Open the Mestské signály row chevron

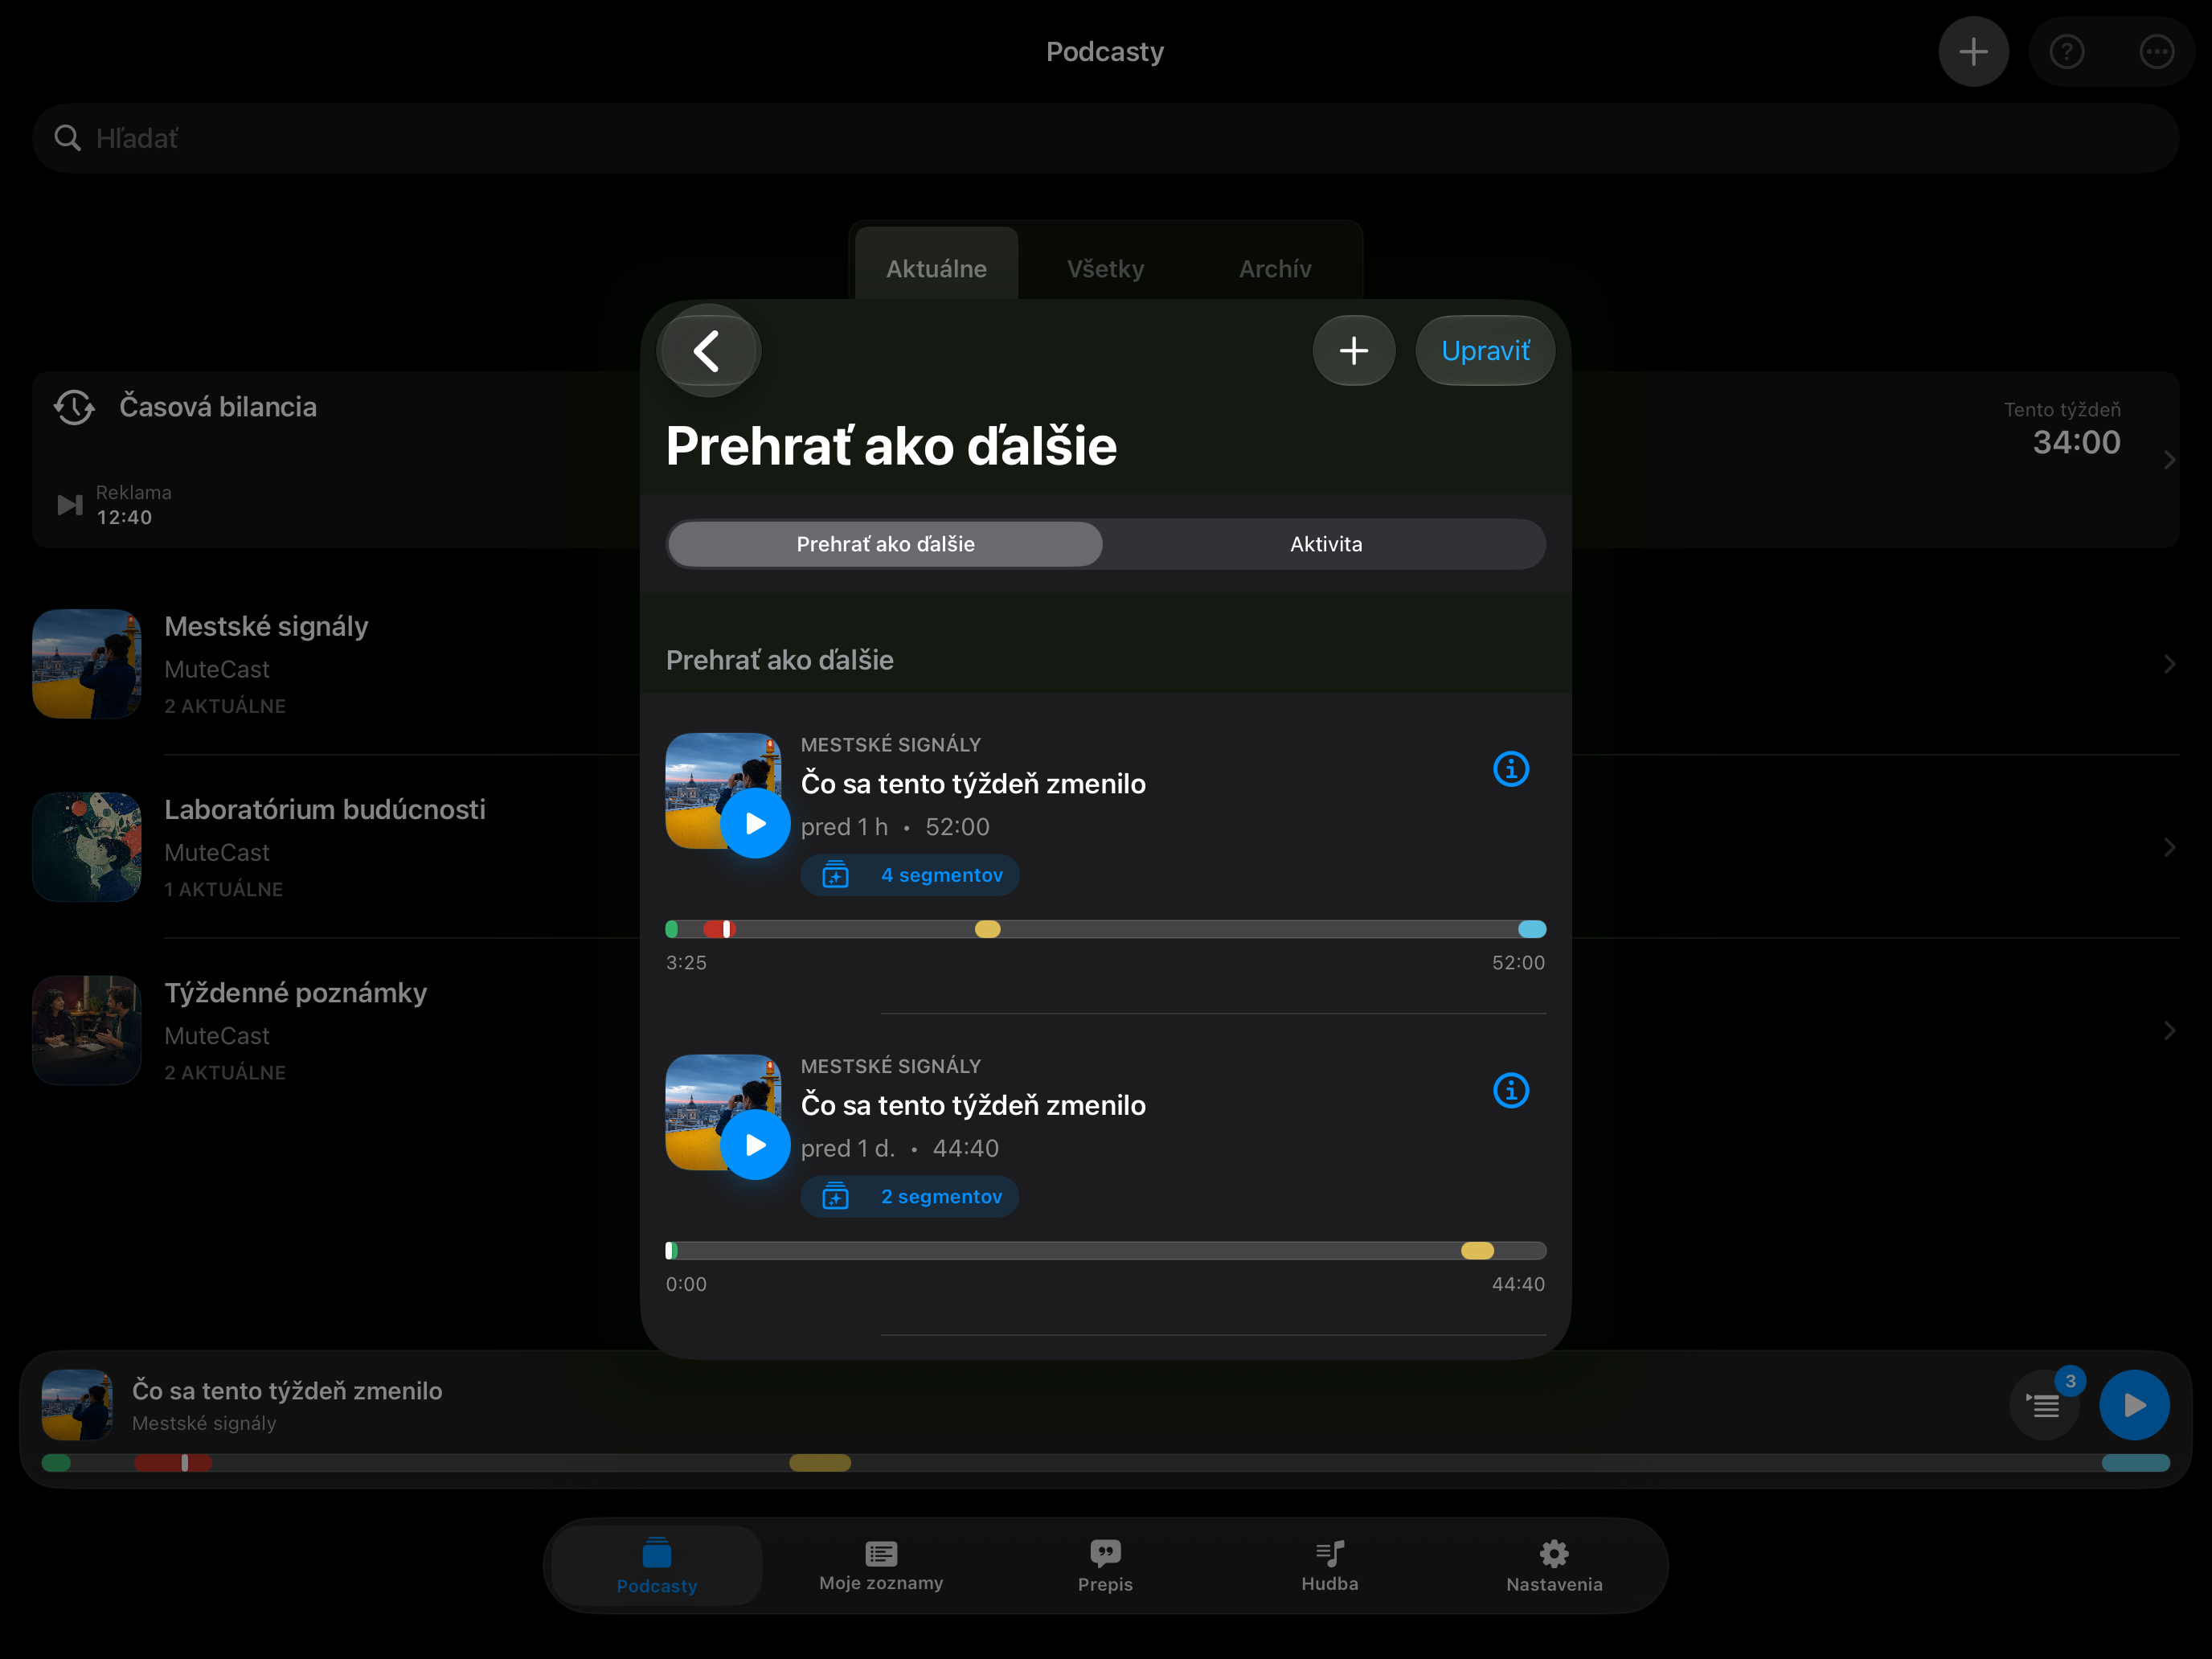[x=2169, y=664]
